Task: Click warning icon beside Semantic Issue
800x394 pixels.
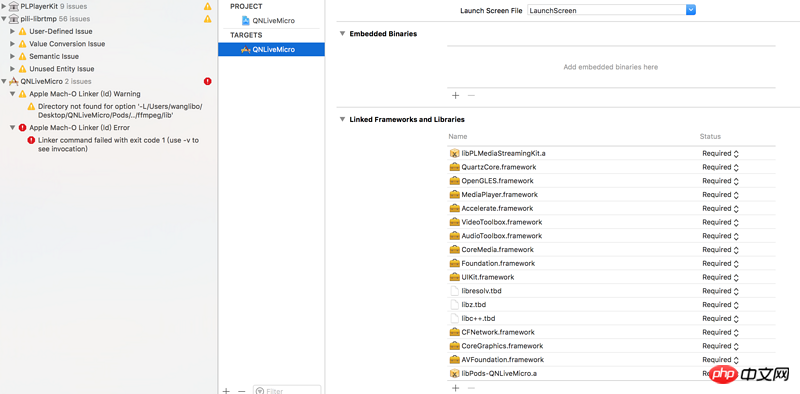Action: (x=22, y=56)
